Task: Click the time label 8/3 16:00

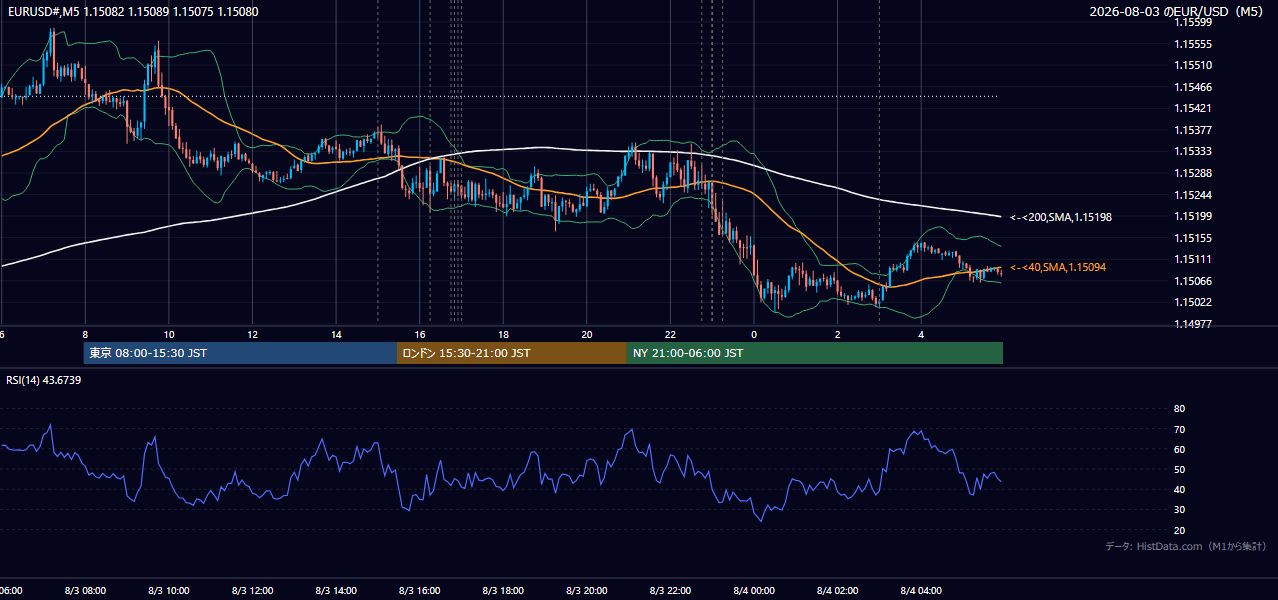Action: point(420,591)
